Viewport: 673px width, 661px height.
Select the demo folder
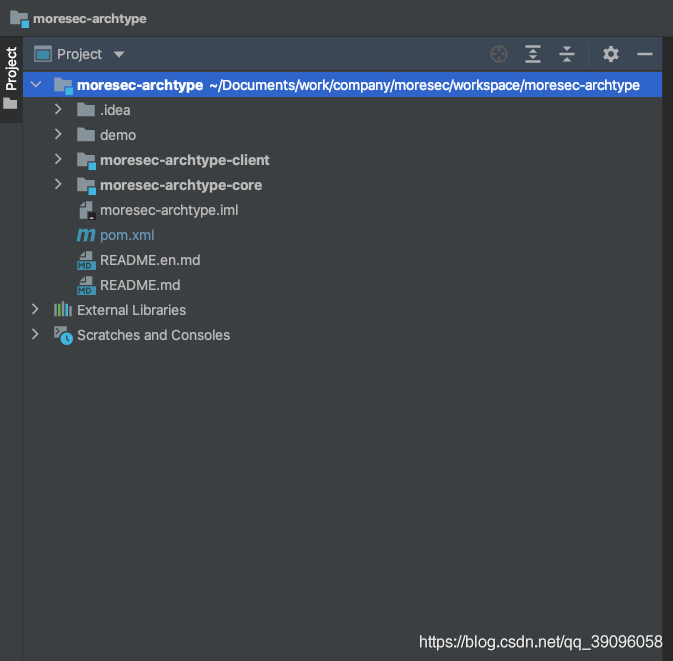pos(118,135)
